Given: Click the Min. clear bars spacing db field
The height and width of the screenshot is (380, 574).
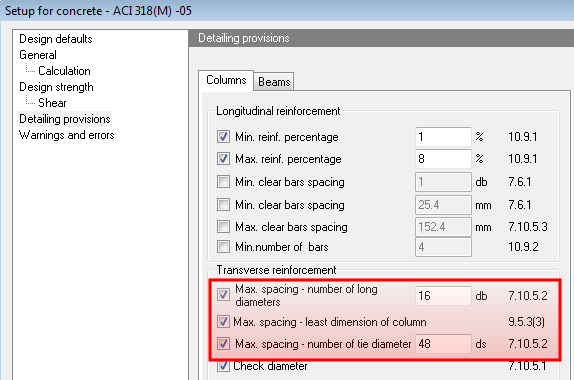Looking at the screenshot, I should [x=443, y=182].
